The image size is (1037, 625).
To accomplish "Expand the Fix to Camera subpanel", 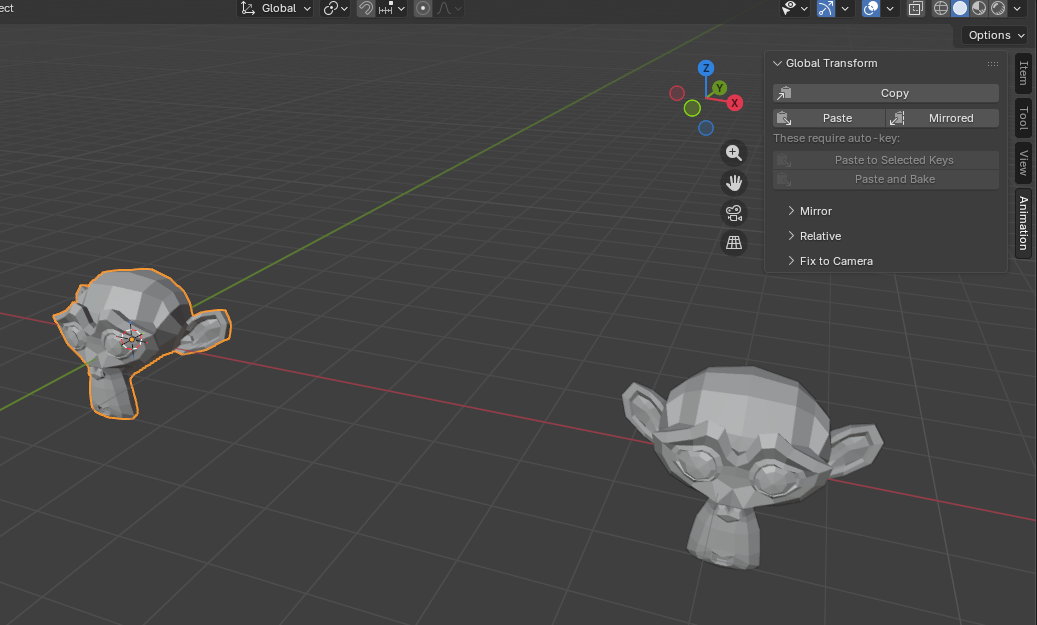I will coord(830,261).
